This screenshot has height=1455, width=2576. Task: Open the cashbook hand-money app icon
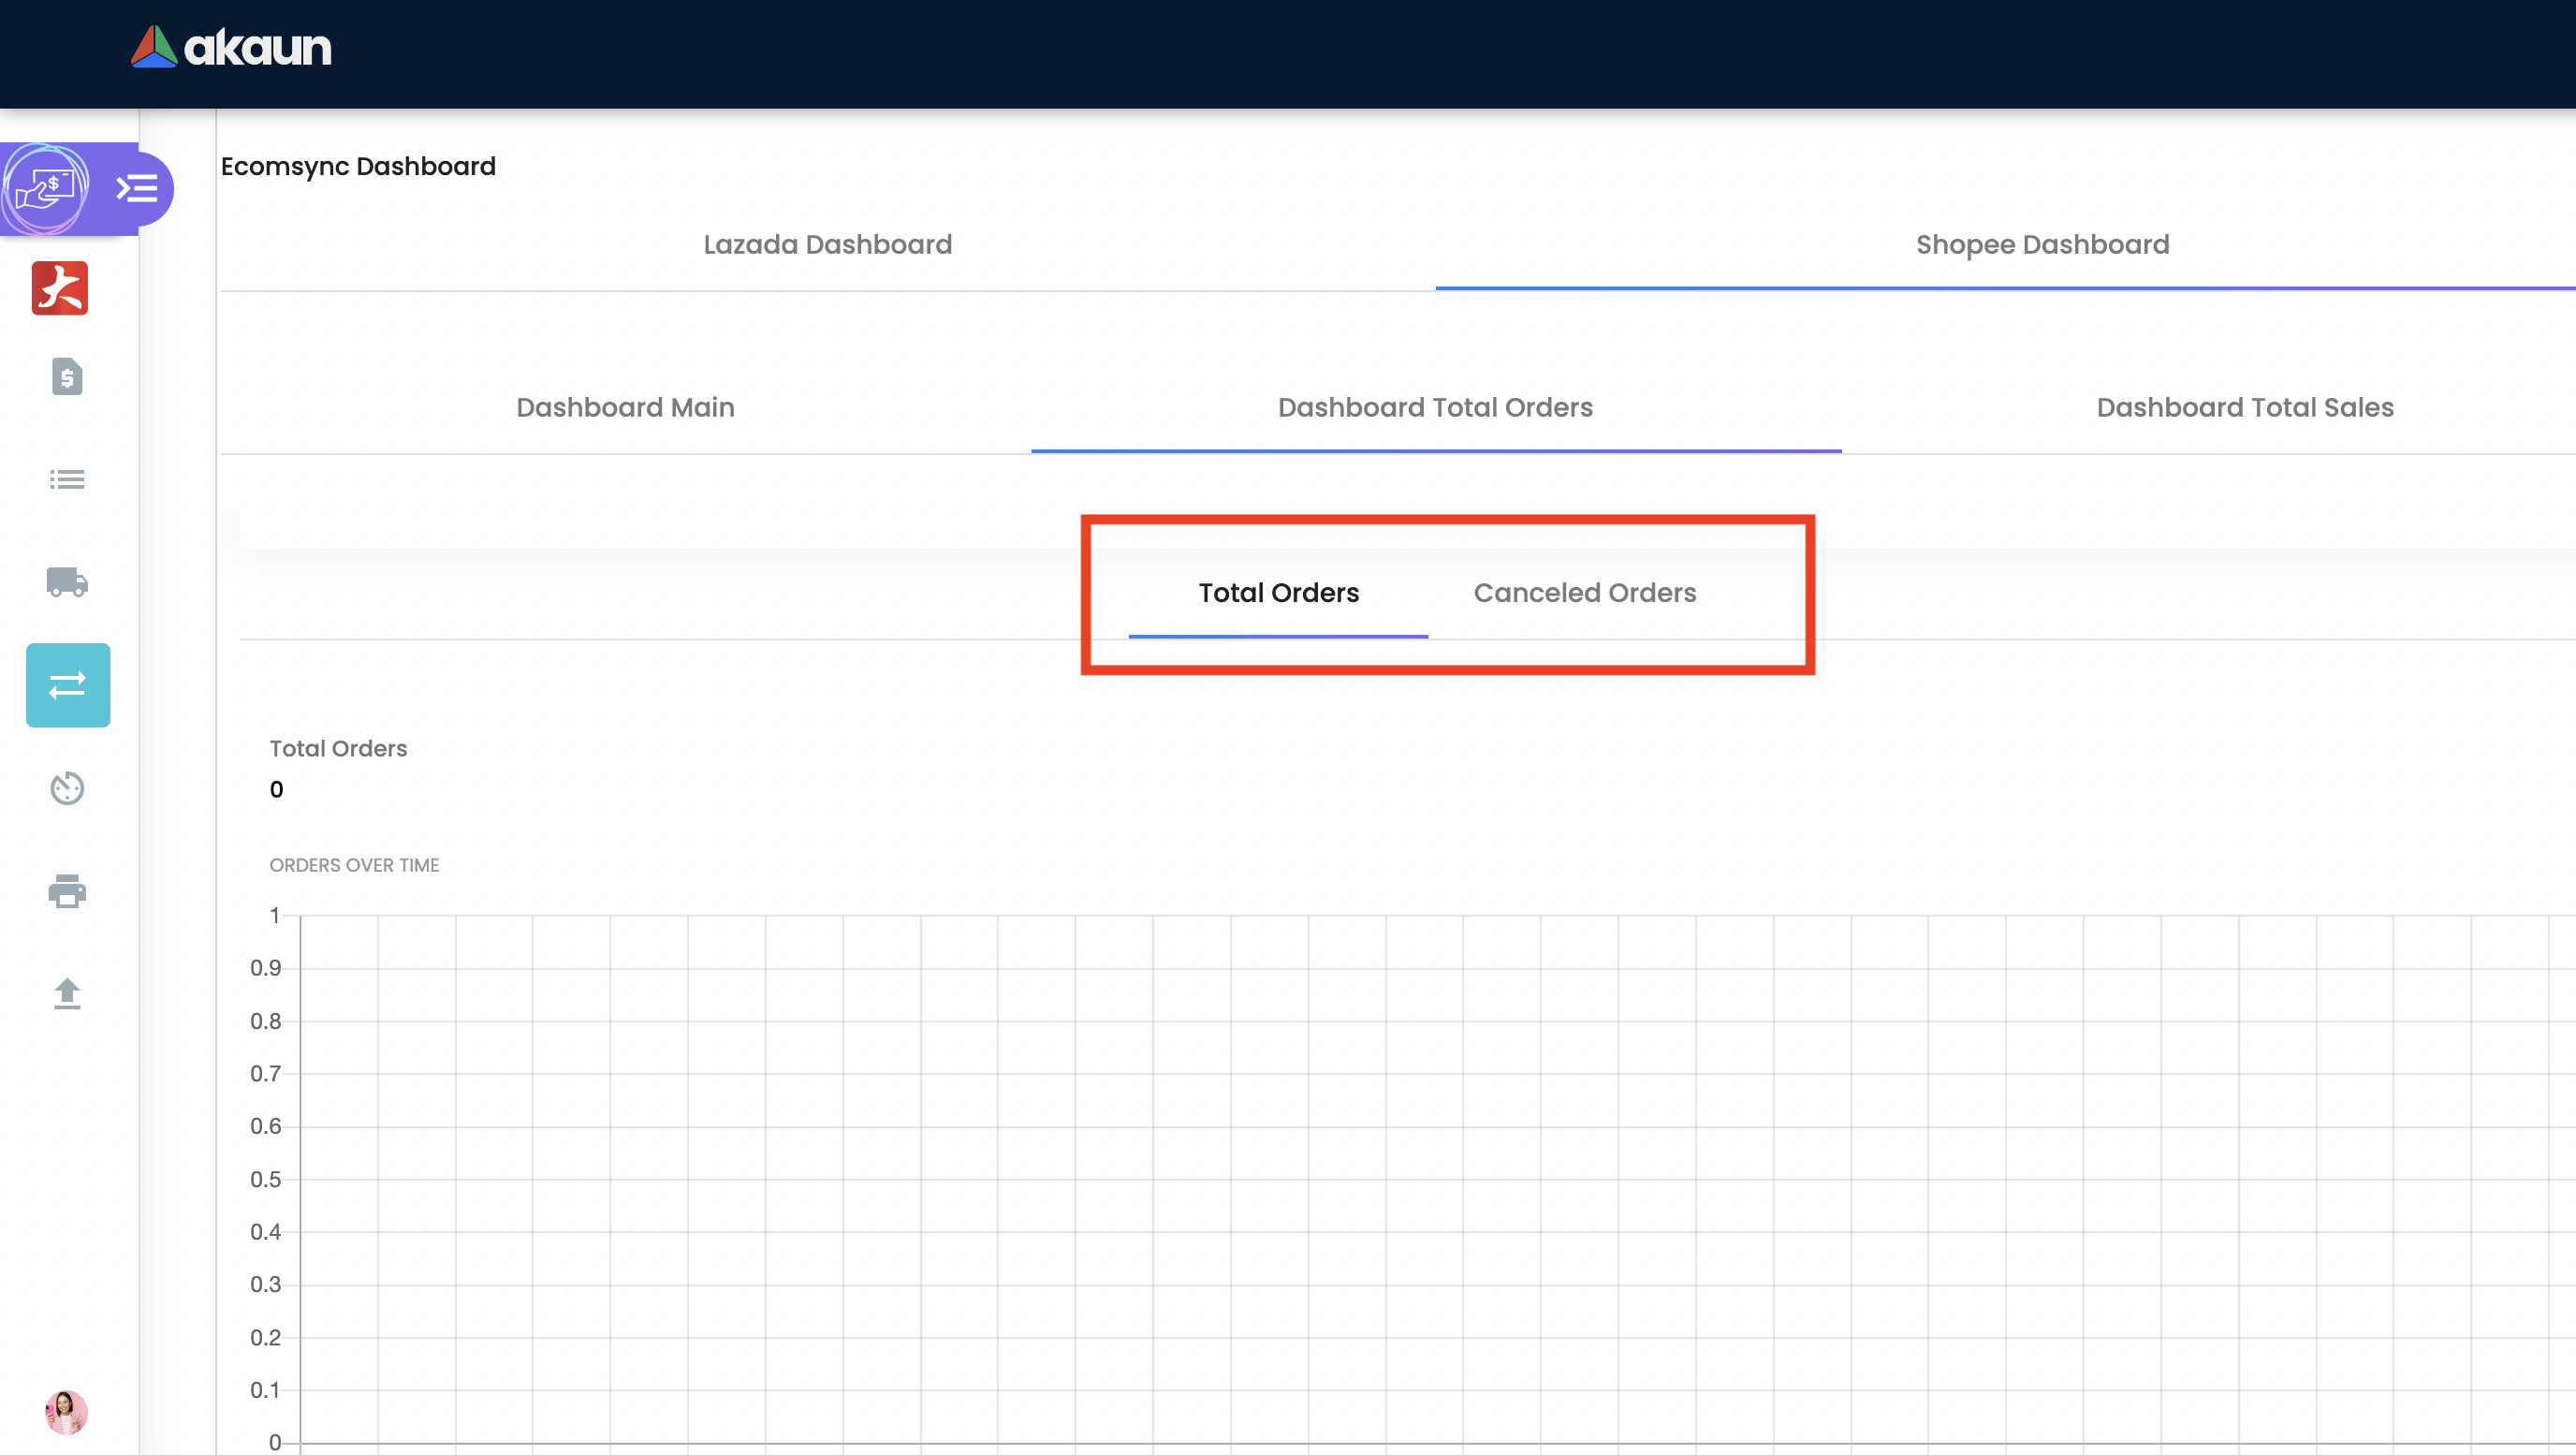[x=45, y=188]
